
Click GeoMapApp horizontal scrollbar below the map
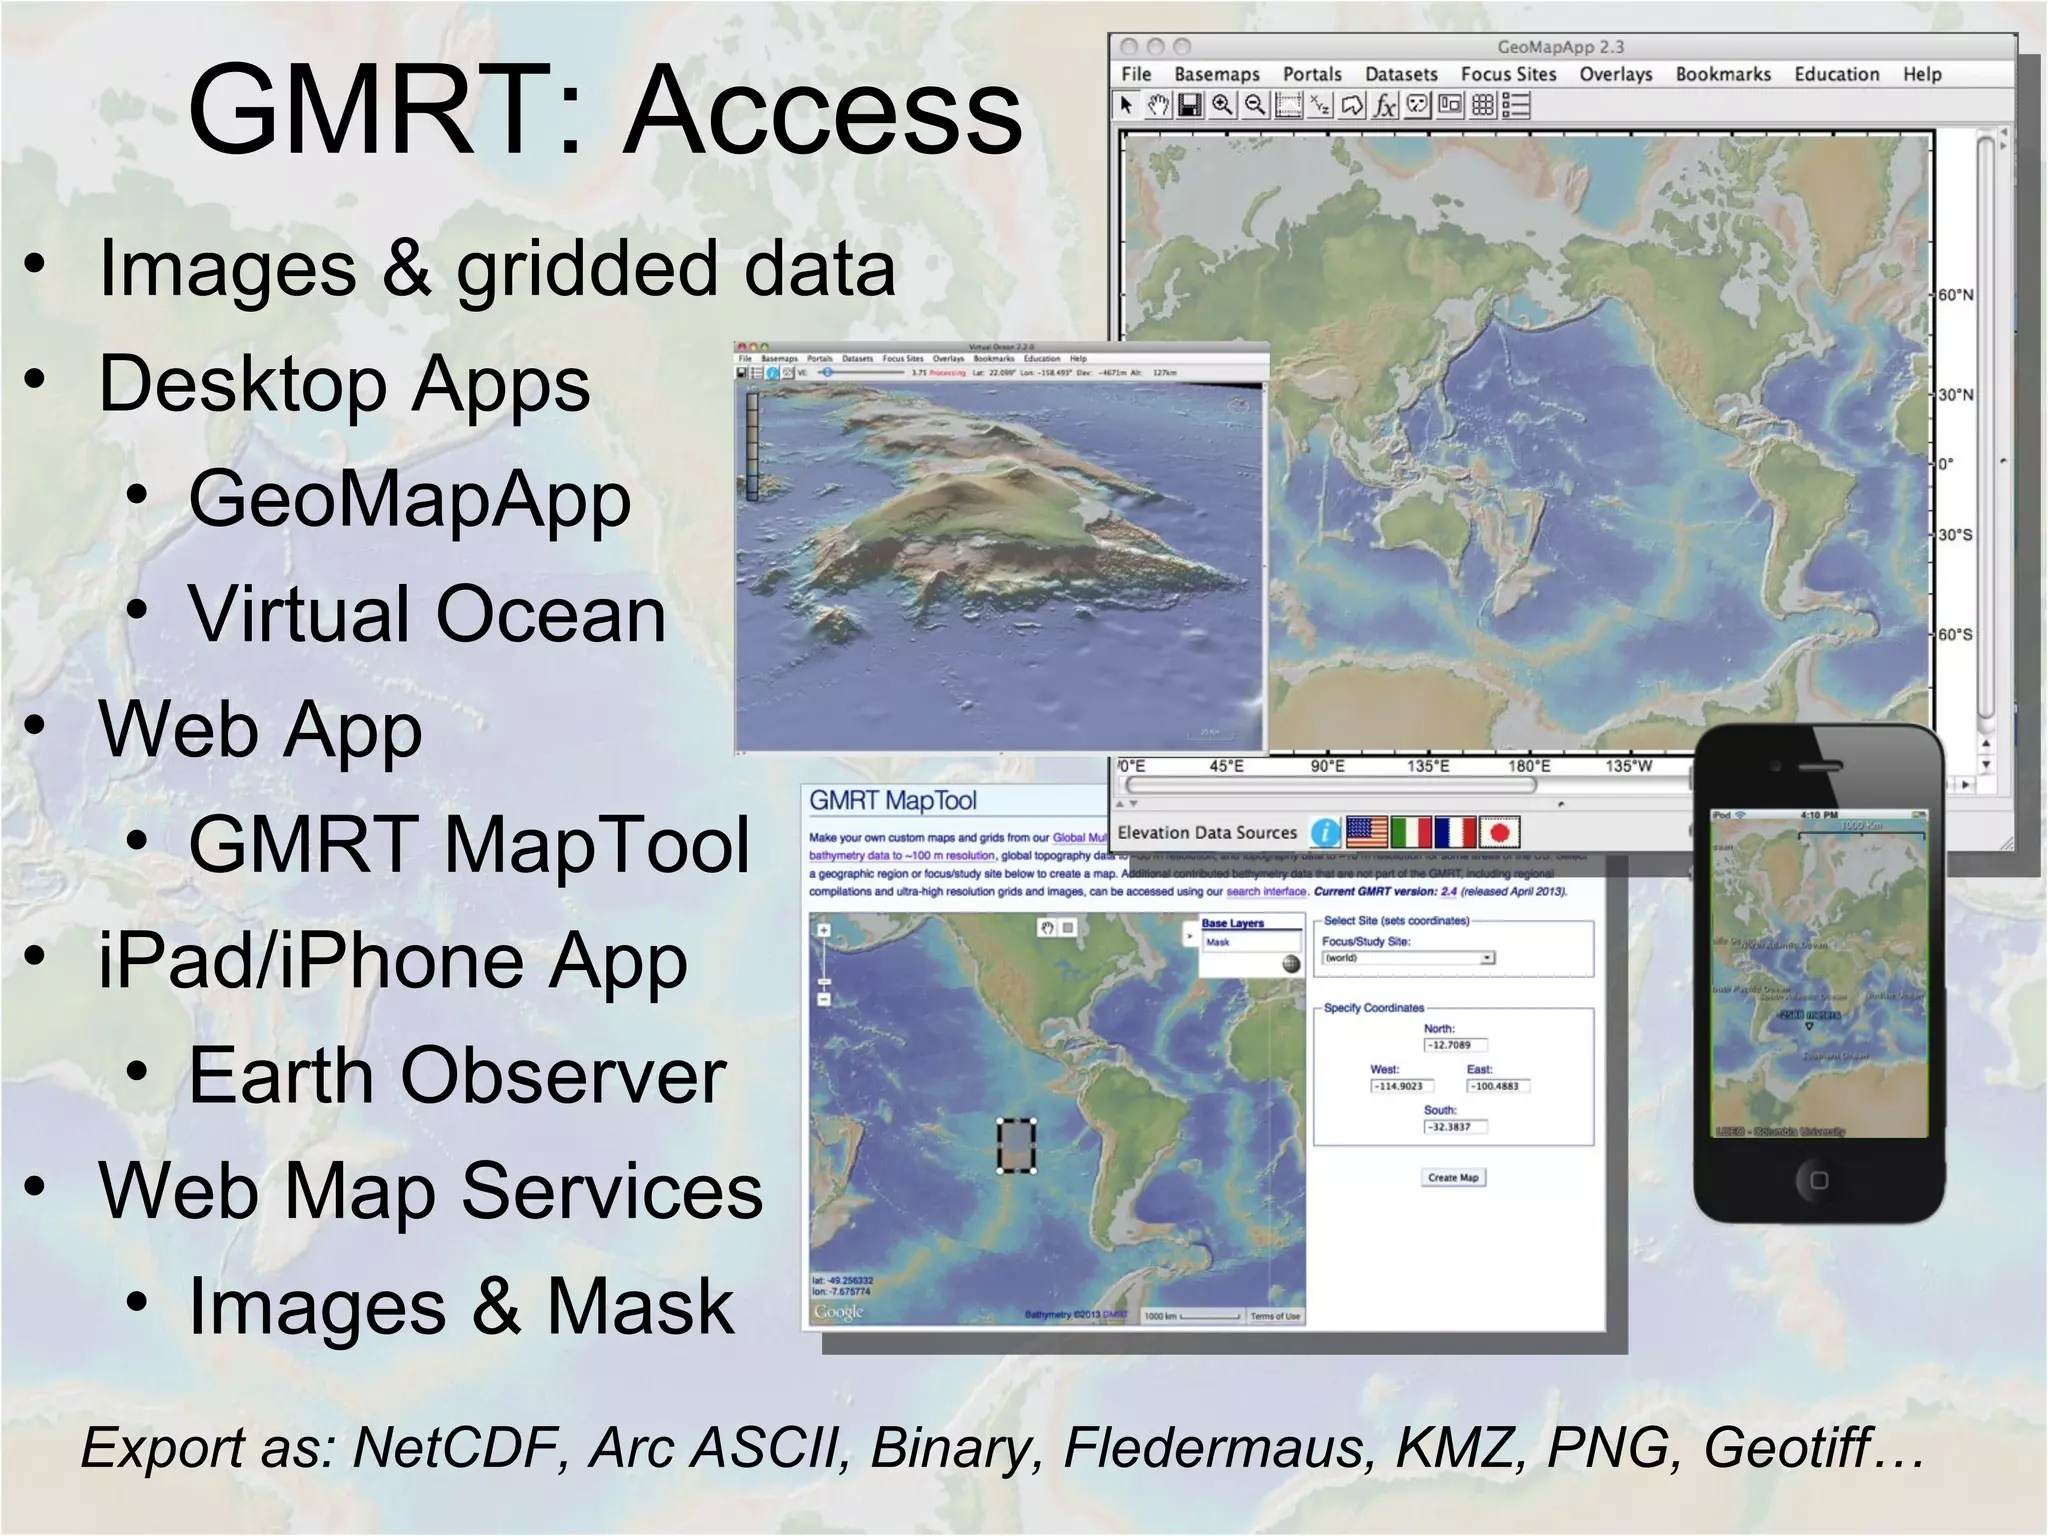click(1330, 785)
